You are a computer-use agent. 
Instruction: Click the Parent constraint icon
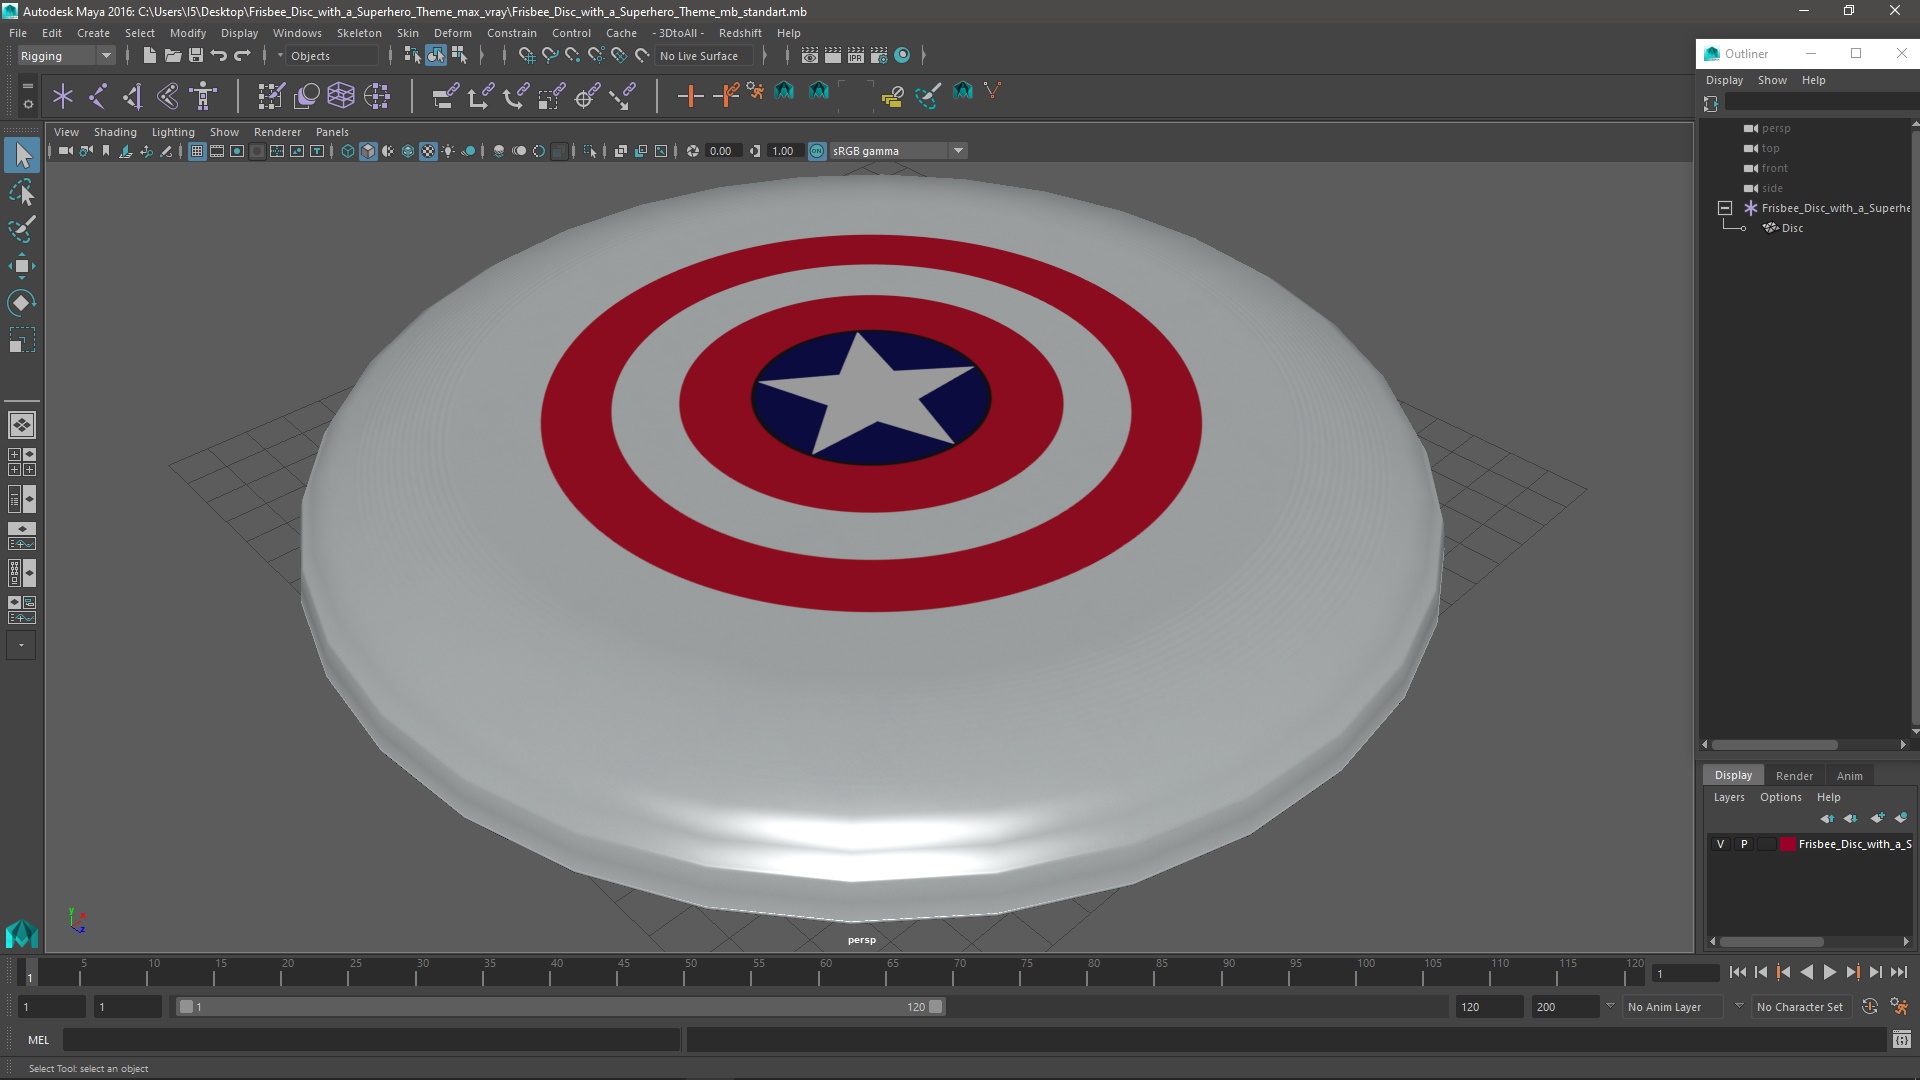445,96
